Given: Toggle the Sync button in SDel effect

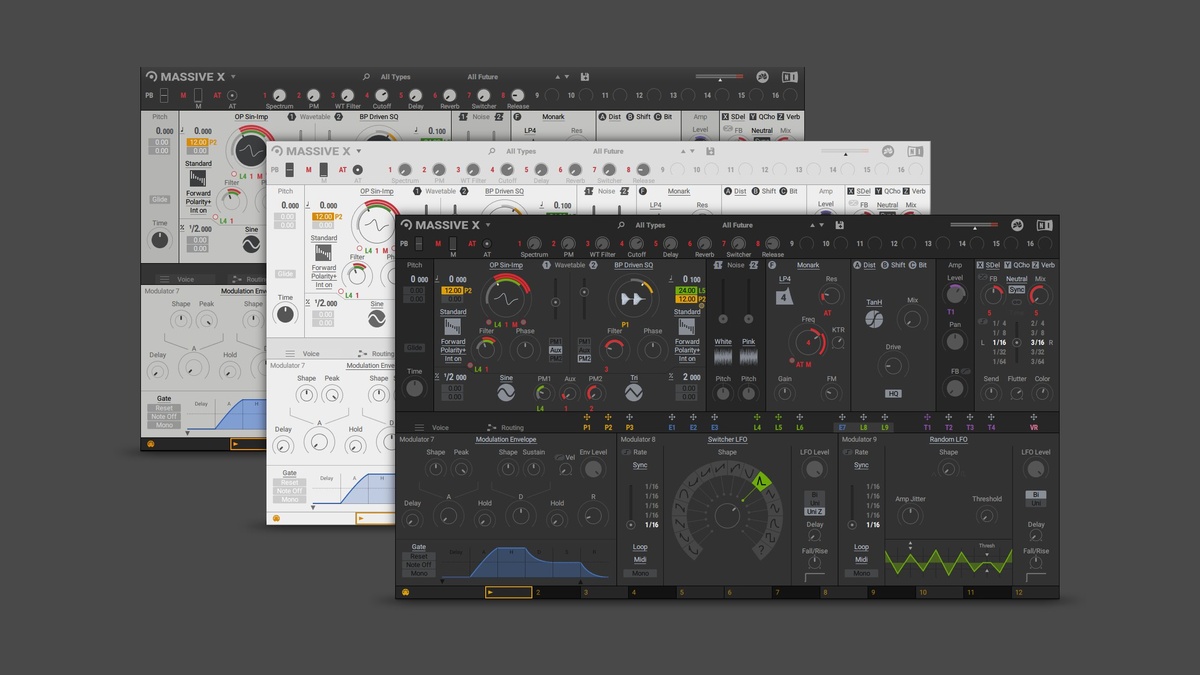Looking at the screenshot, I should point(1017,289).
